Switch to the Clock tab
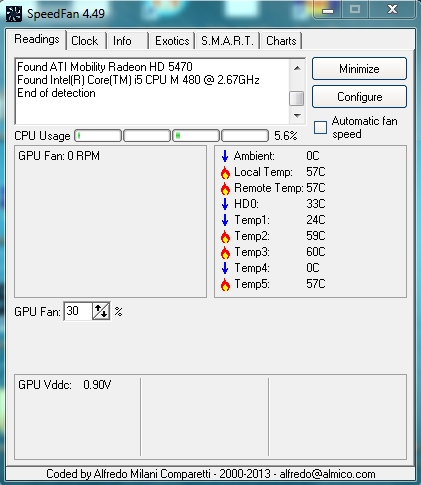Image resolution: width=421 pixels, height=485 pixels. point(85,41)
